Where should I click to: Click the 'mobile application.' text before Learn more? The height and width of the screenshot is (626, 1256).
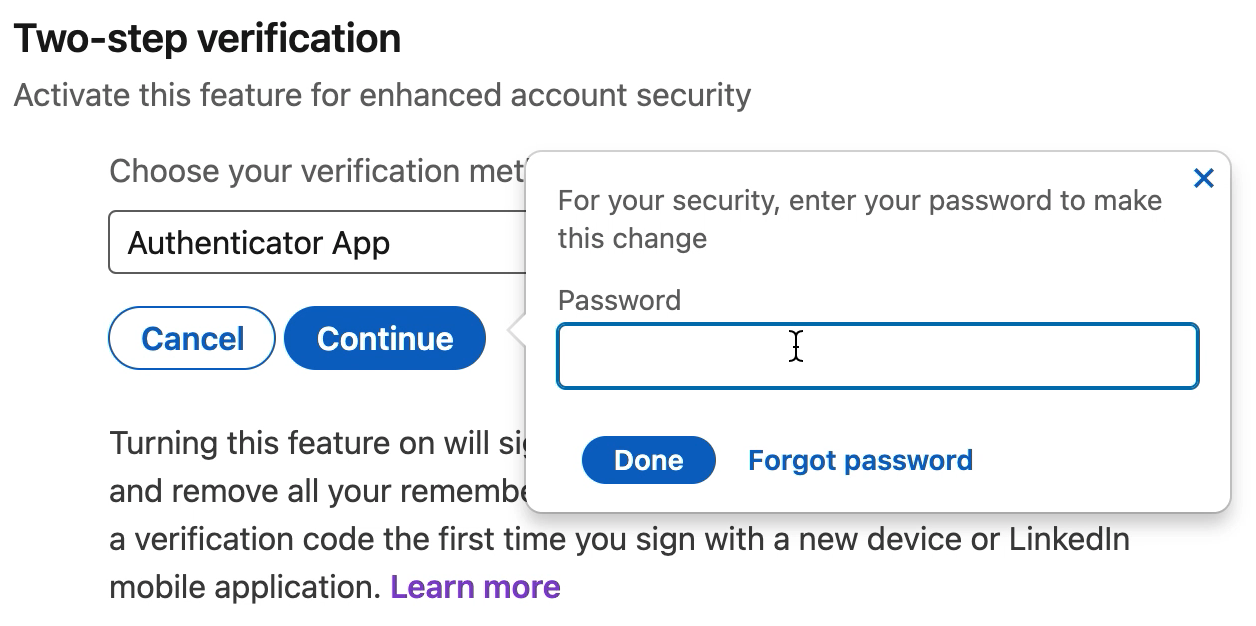245,587
